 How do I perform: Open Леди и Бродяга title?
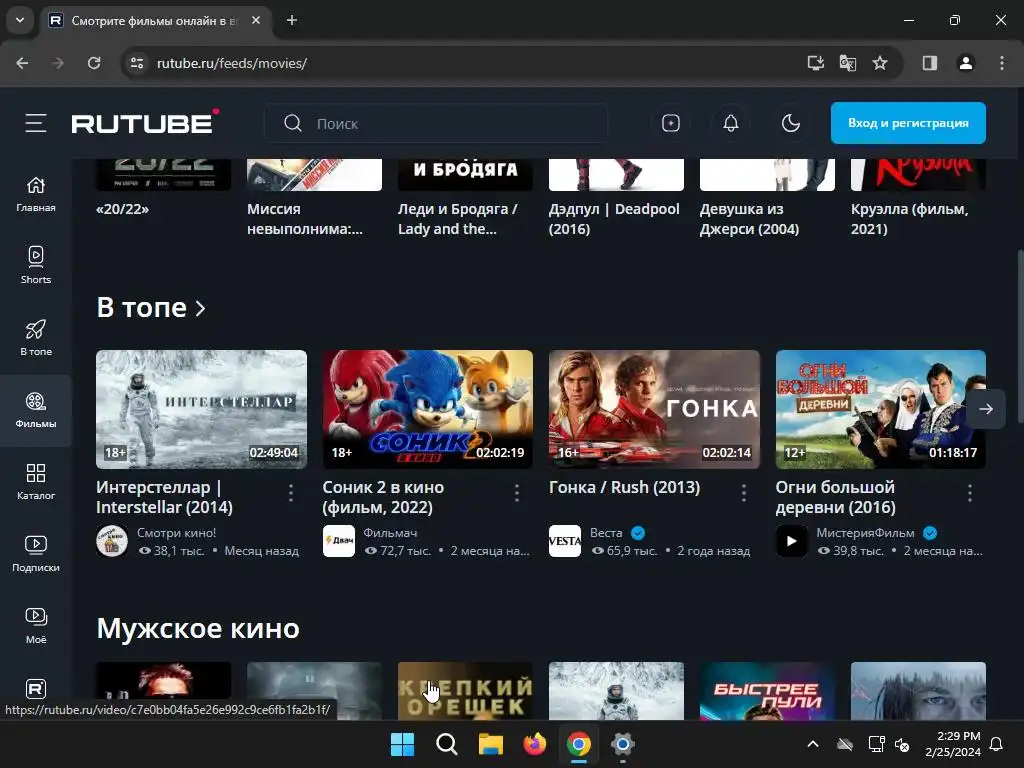pos(458,219)
